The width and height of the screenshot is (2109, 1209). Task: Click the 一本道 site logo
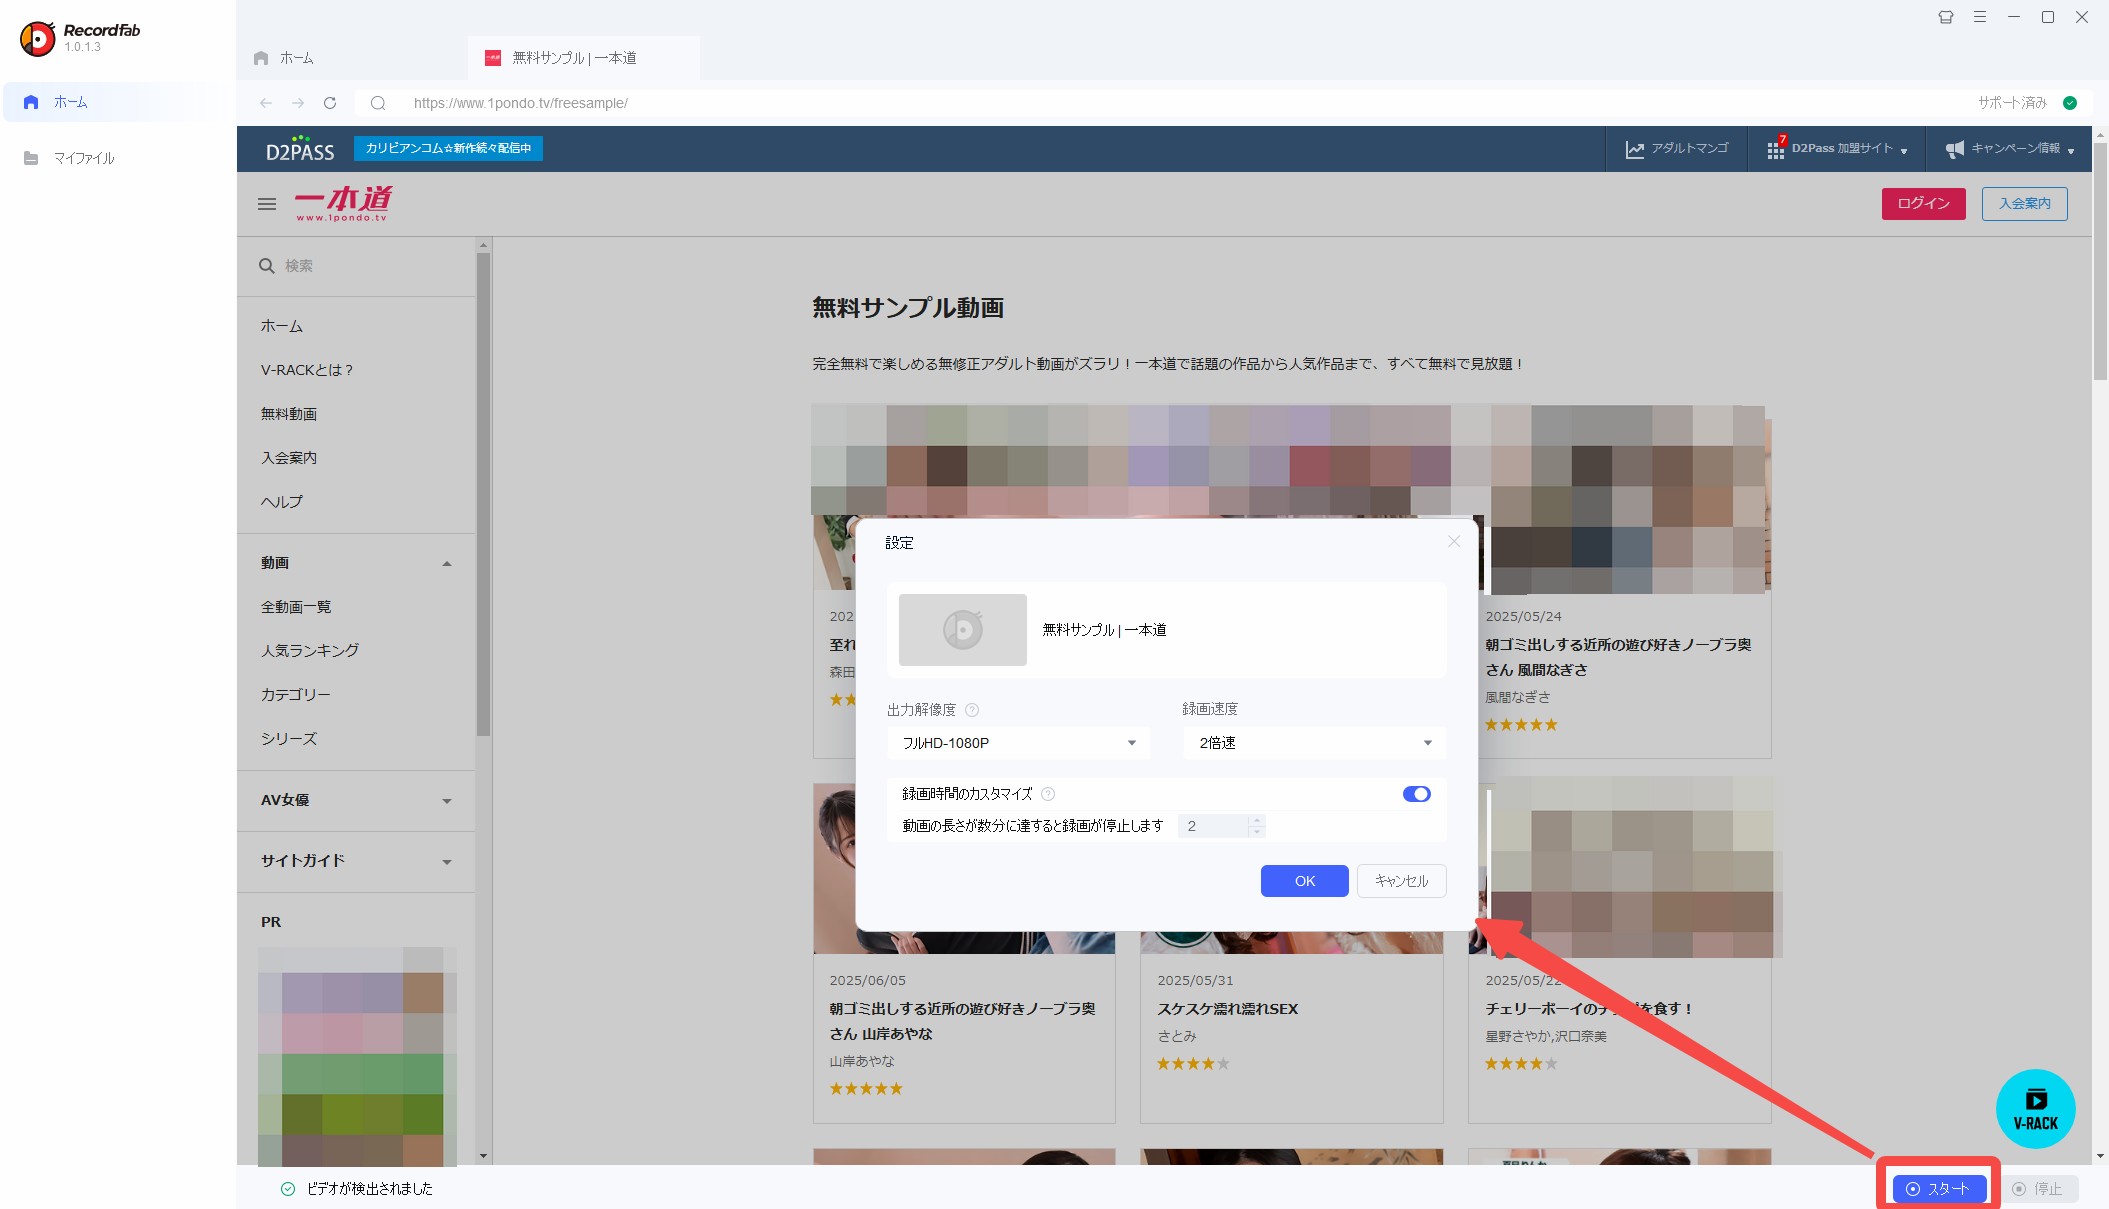click(x=343, y=203)
